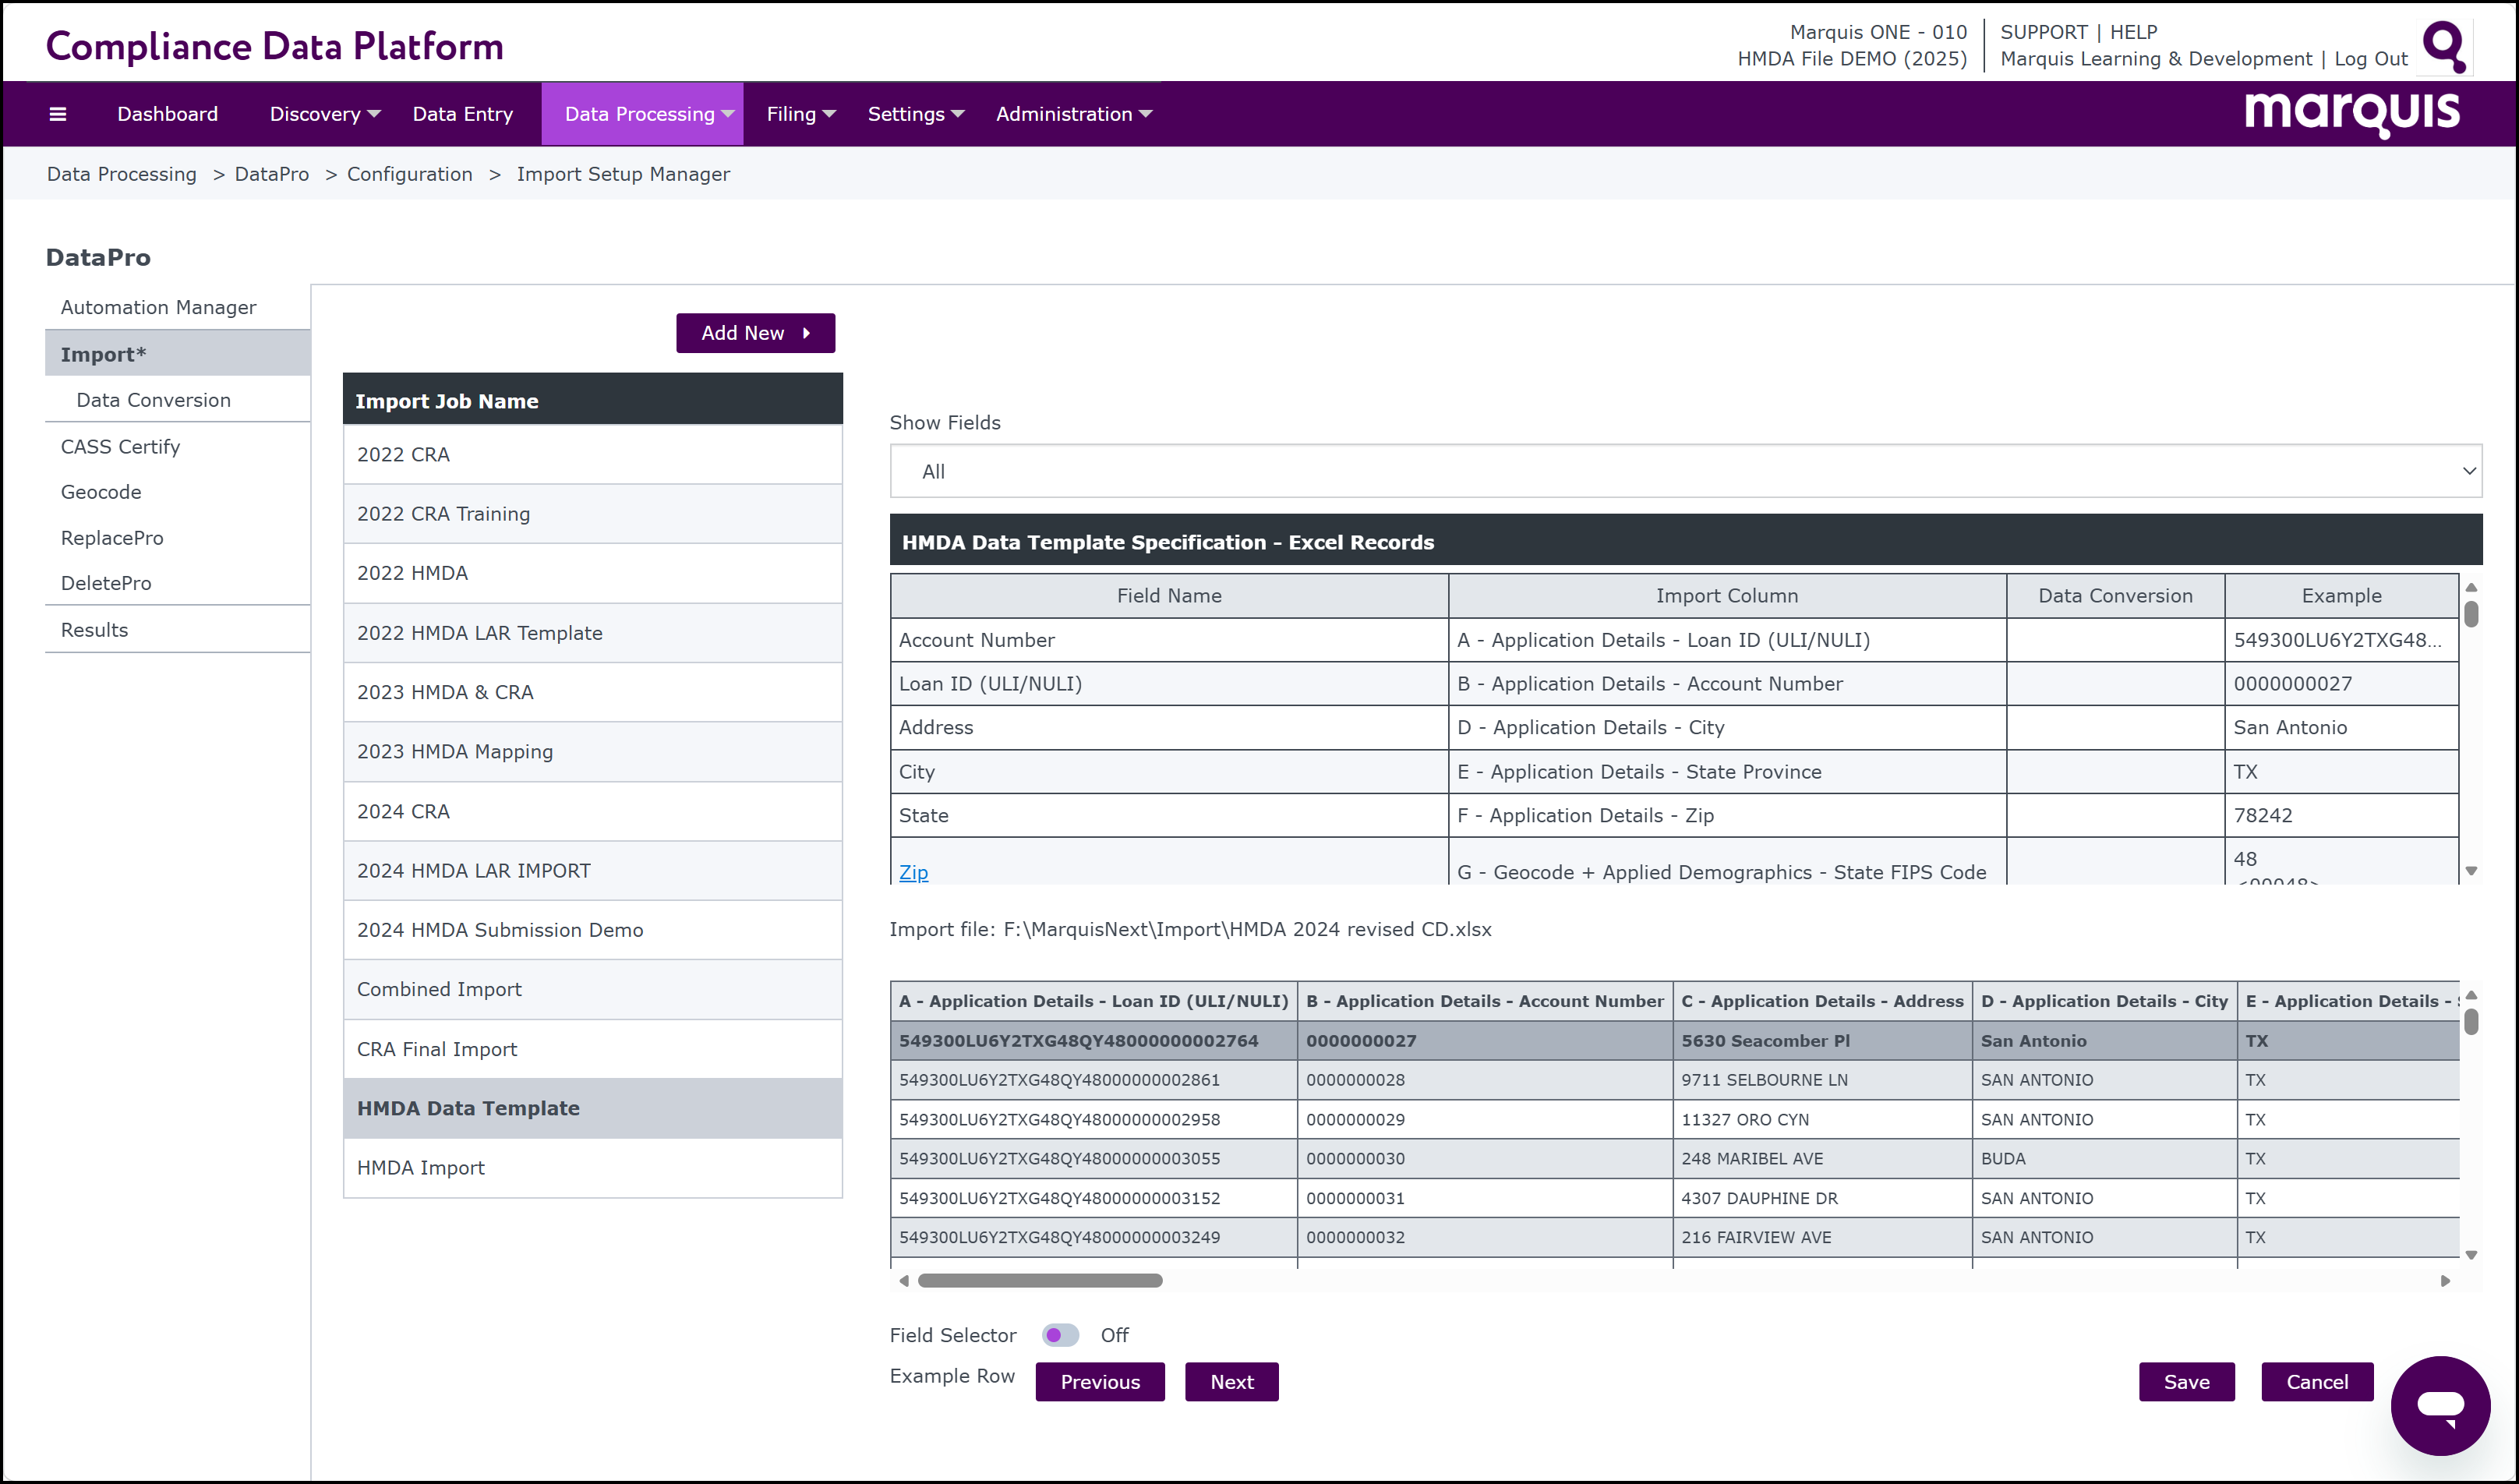Open the Filing menu

pos(800,114)
